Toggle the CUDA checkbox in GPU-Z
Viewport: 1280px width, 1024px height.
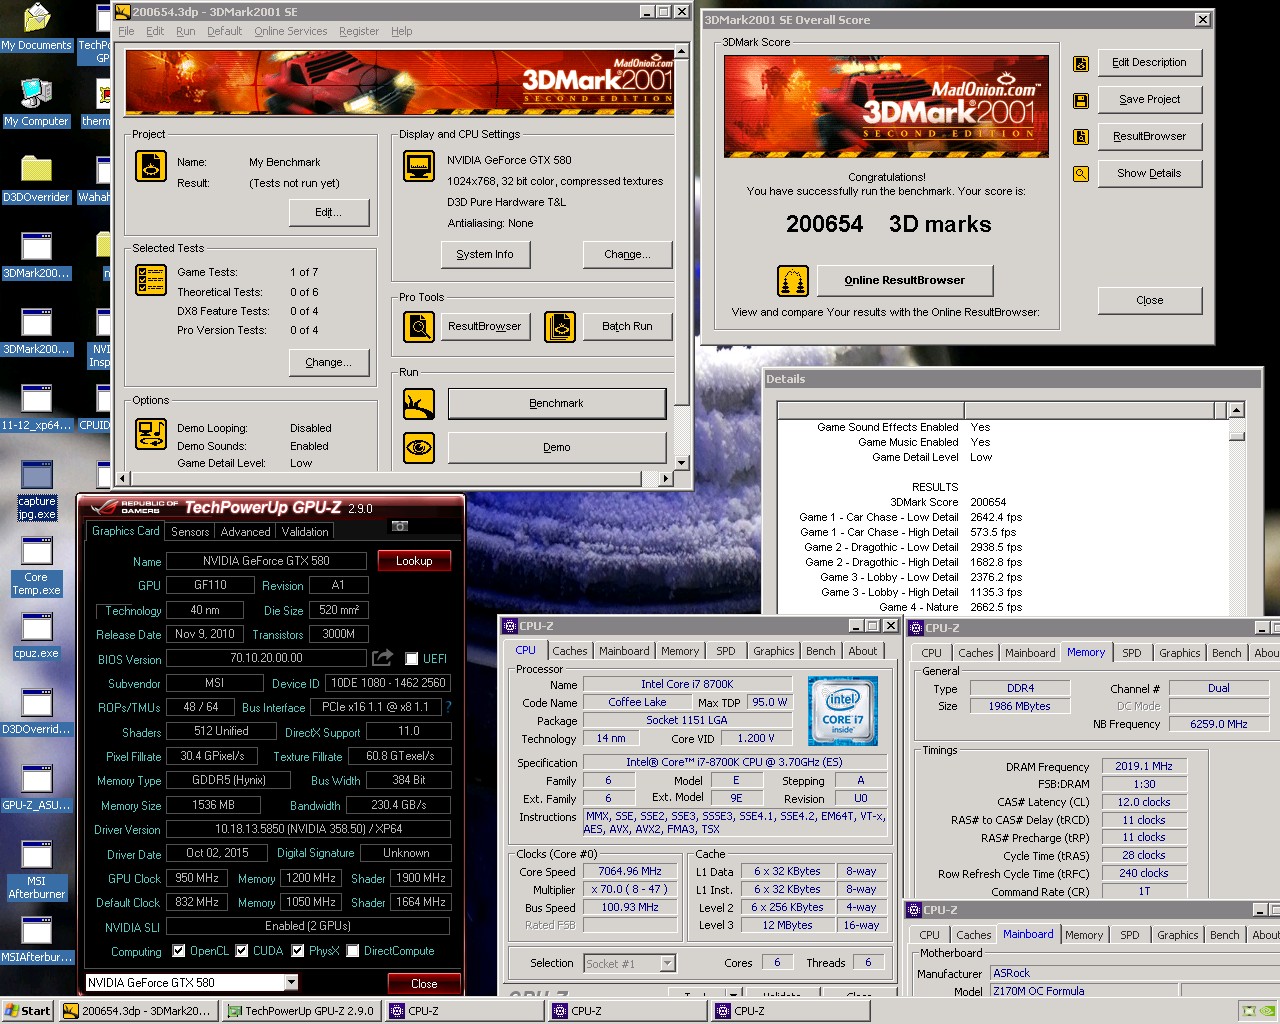click(x=241, y=951)
